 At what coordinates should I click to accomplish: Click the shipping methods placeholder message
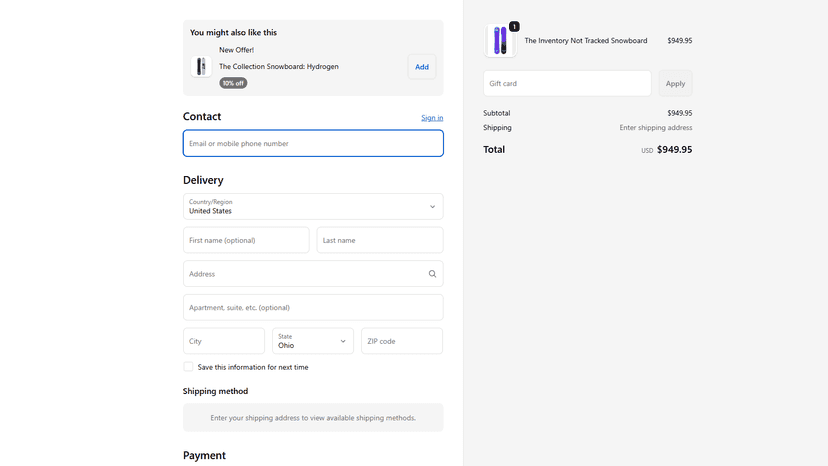pos(313,418)
